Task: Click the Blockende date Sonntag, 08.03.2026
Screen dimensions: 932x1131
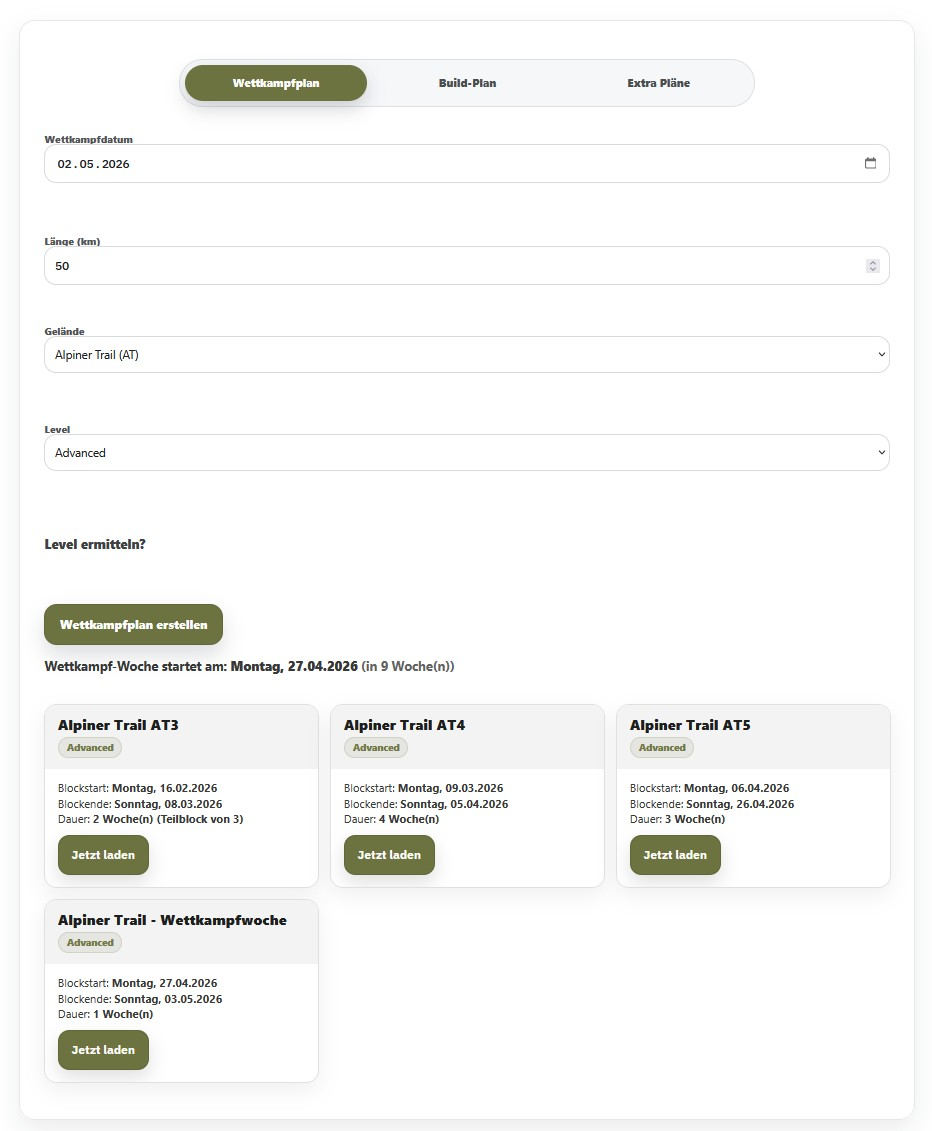Action: 168,804
